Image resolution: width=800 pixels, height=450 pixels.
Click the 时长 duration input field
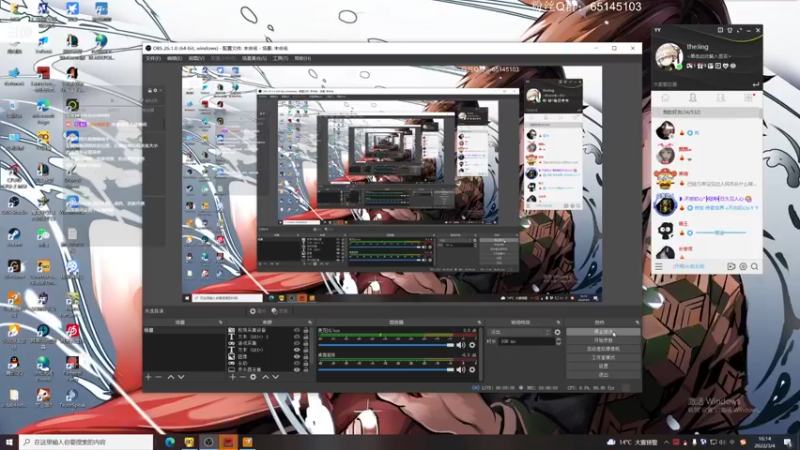click(527, 341)
